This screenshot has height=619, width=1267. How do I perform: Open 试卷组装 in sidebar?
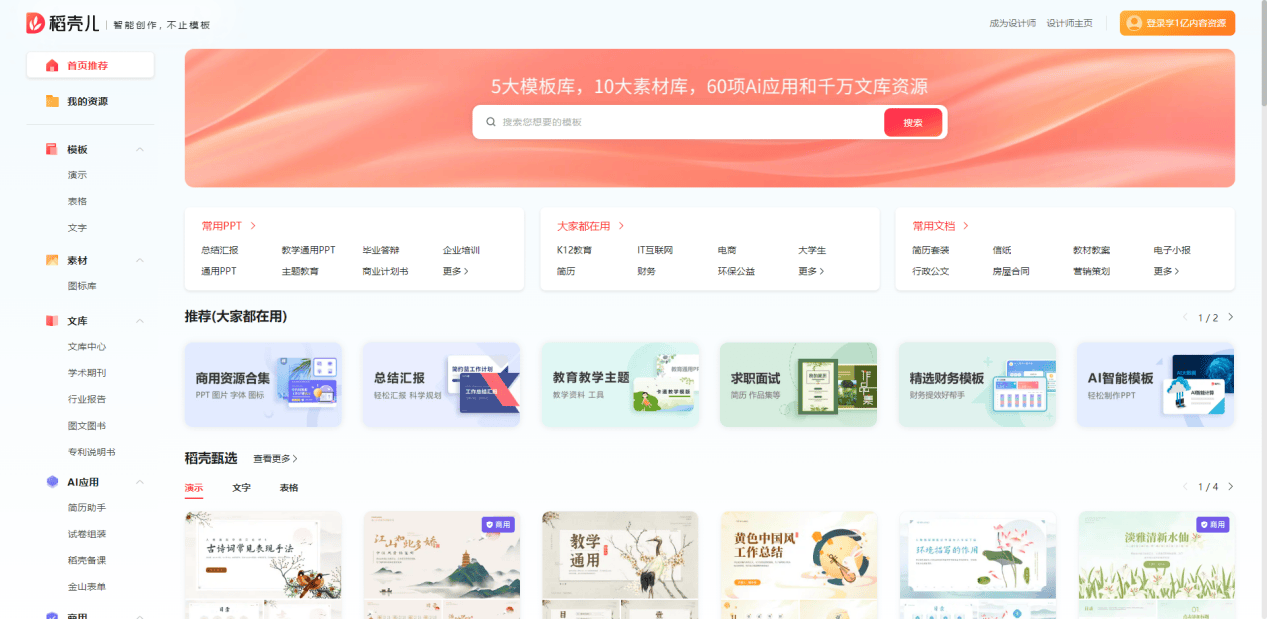coord(87,534)
